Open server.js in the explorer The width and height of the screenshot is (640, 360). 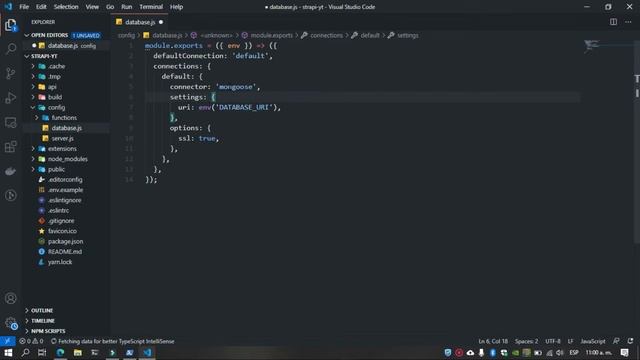point(62,138)
